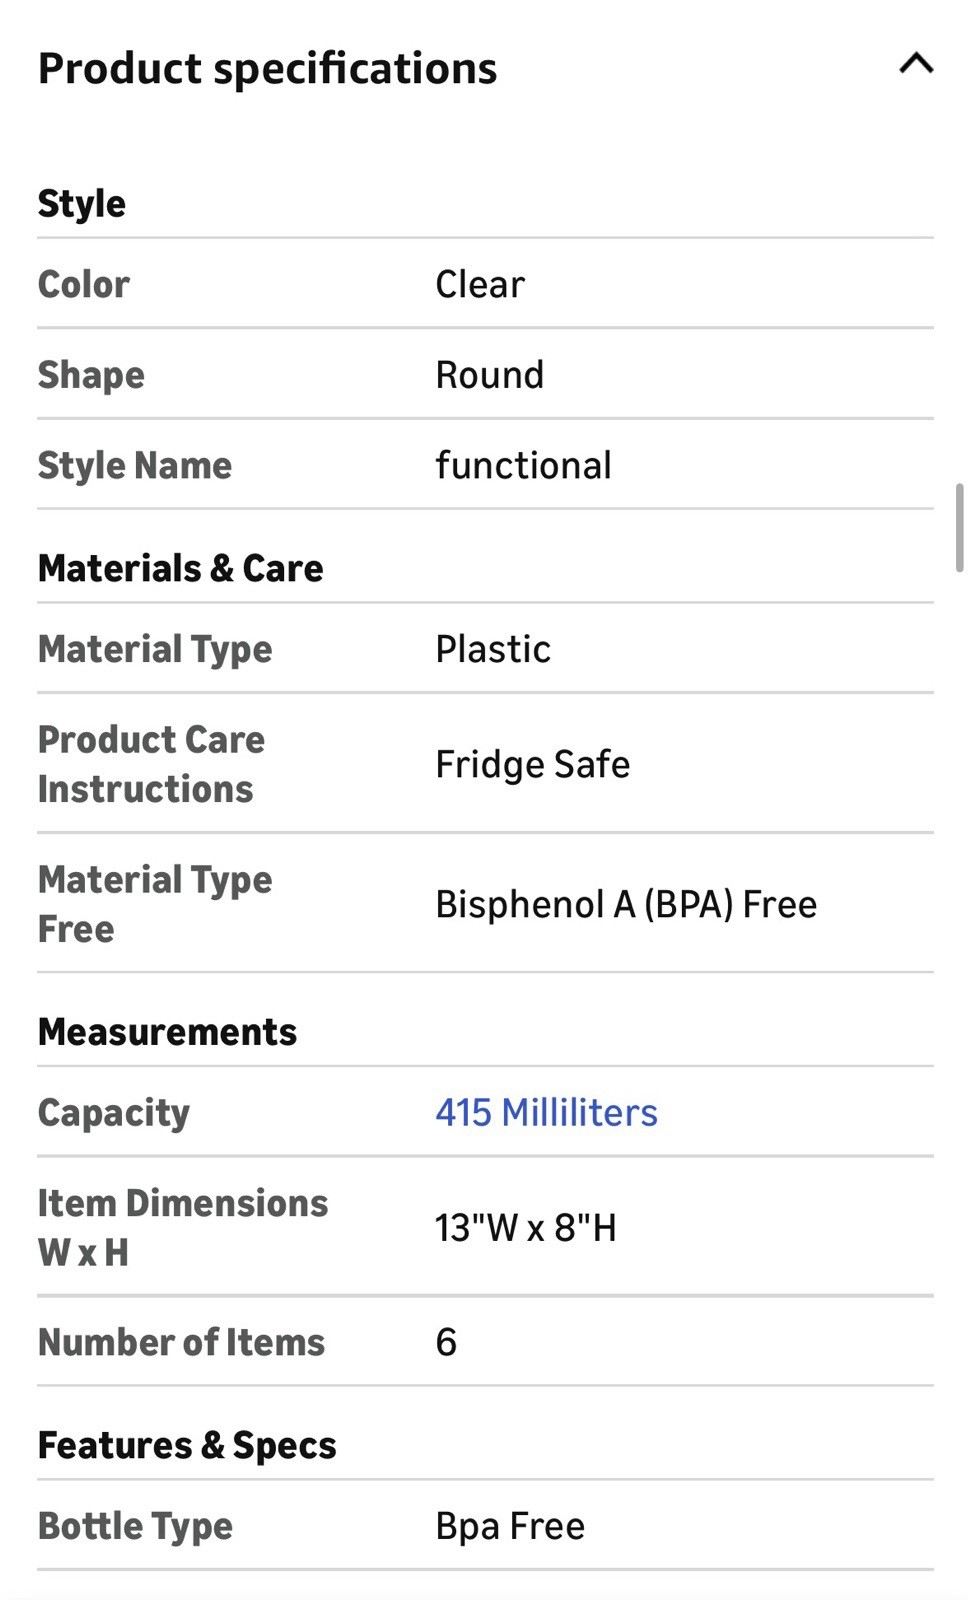The width and height of the screenshot is (971, 1600).
Task: Collapse the Product specifications section chevron
Action: 915,65
